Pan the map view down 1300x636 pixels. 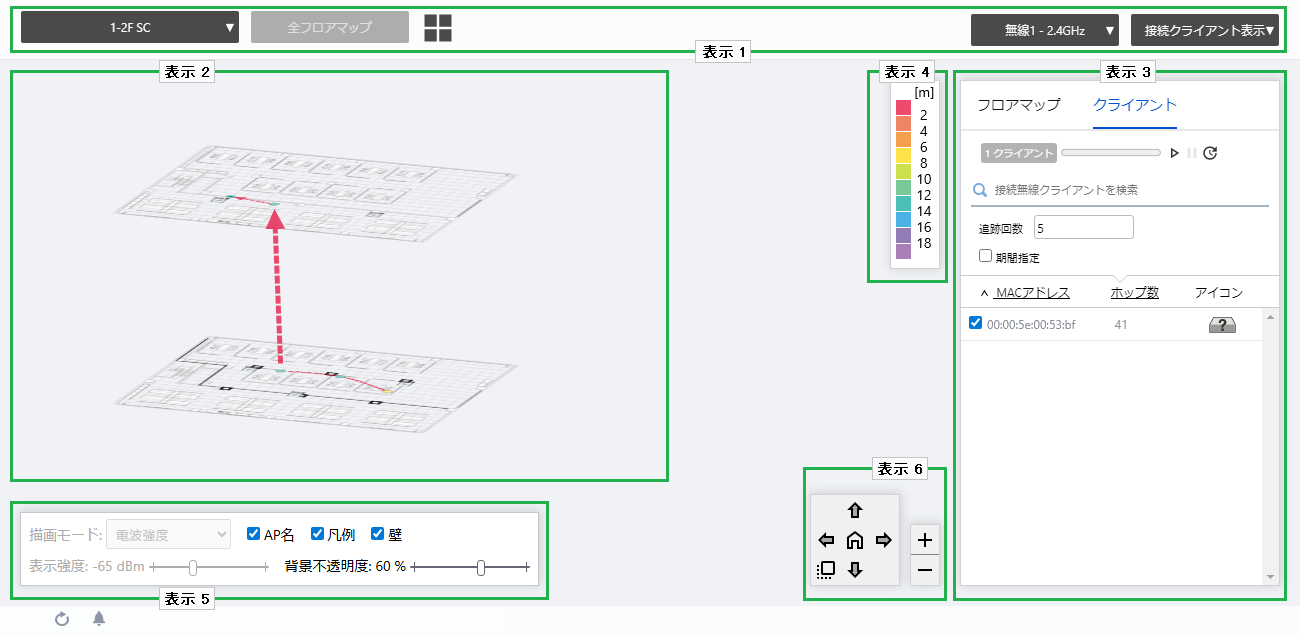tap(855, 570)
